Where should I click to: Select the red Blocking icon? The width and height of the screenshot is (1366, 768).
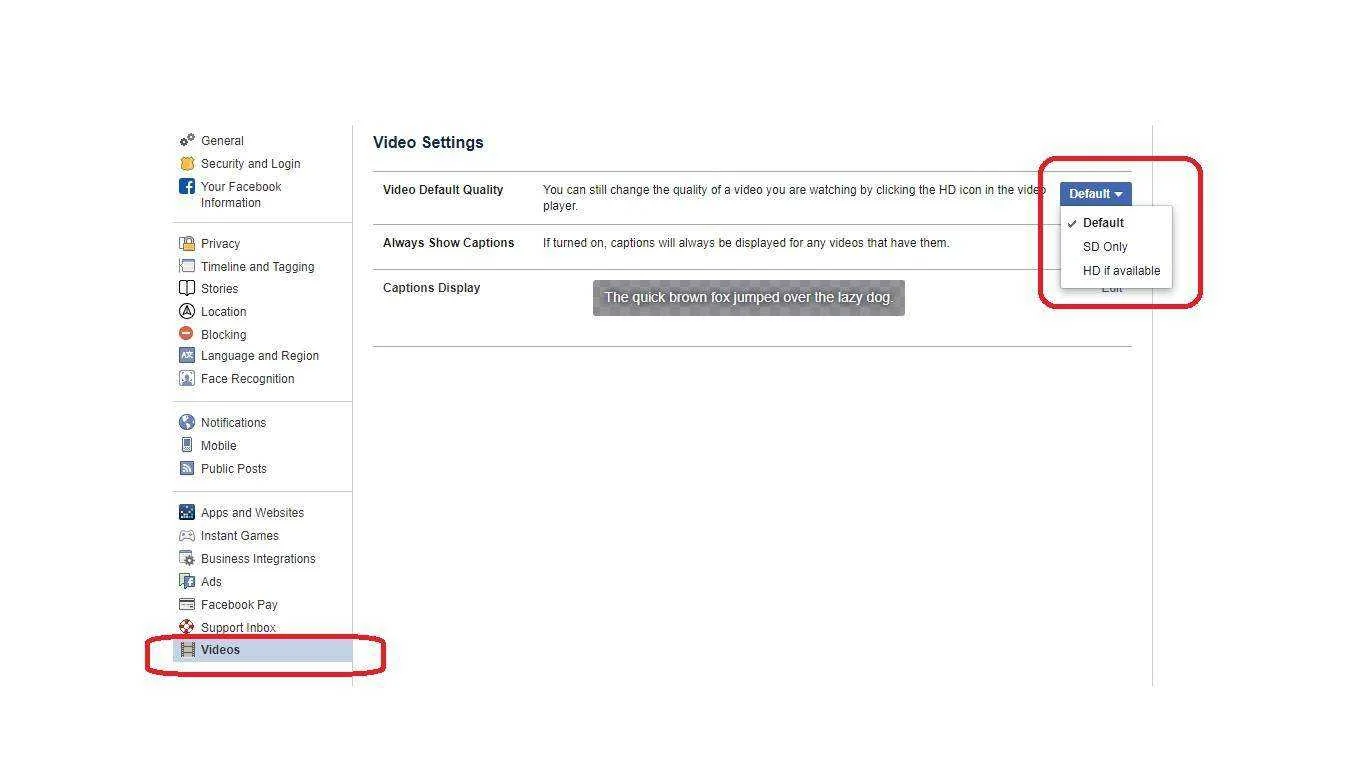click(x=186, y=334)
